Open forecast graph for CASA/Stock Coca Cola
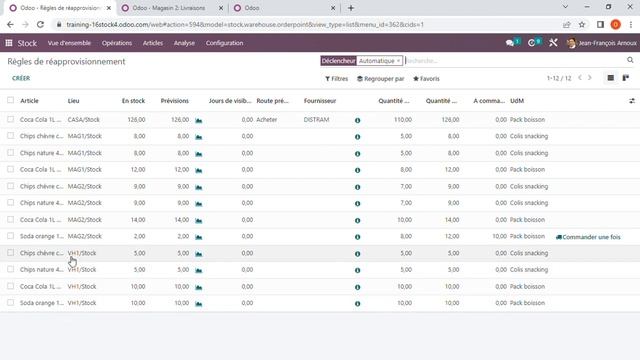640x360 pixels. [199, 120]
